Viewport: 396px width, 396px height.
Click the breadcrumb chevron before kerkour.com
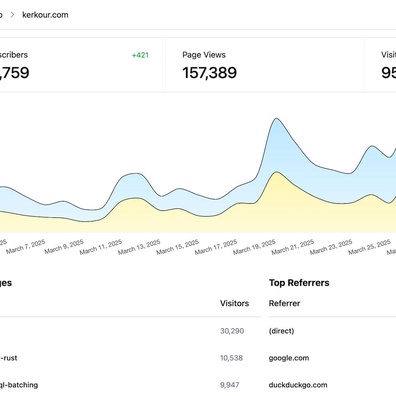point(12,15)
